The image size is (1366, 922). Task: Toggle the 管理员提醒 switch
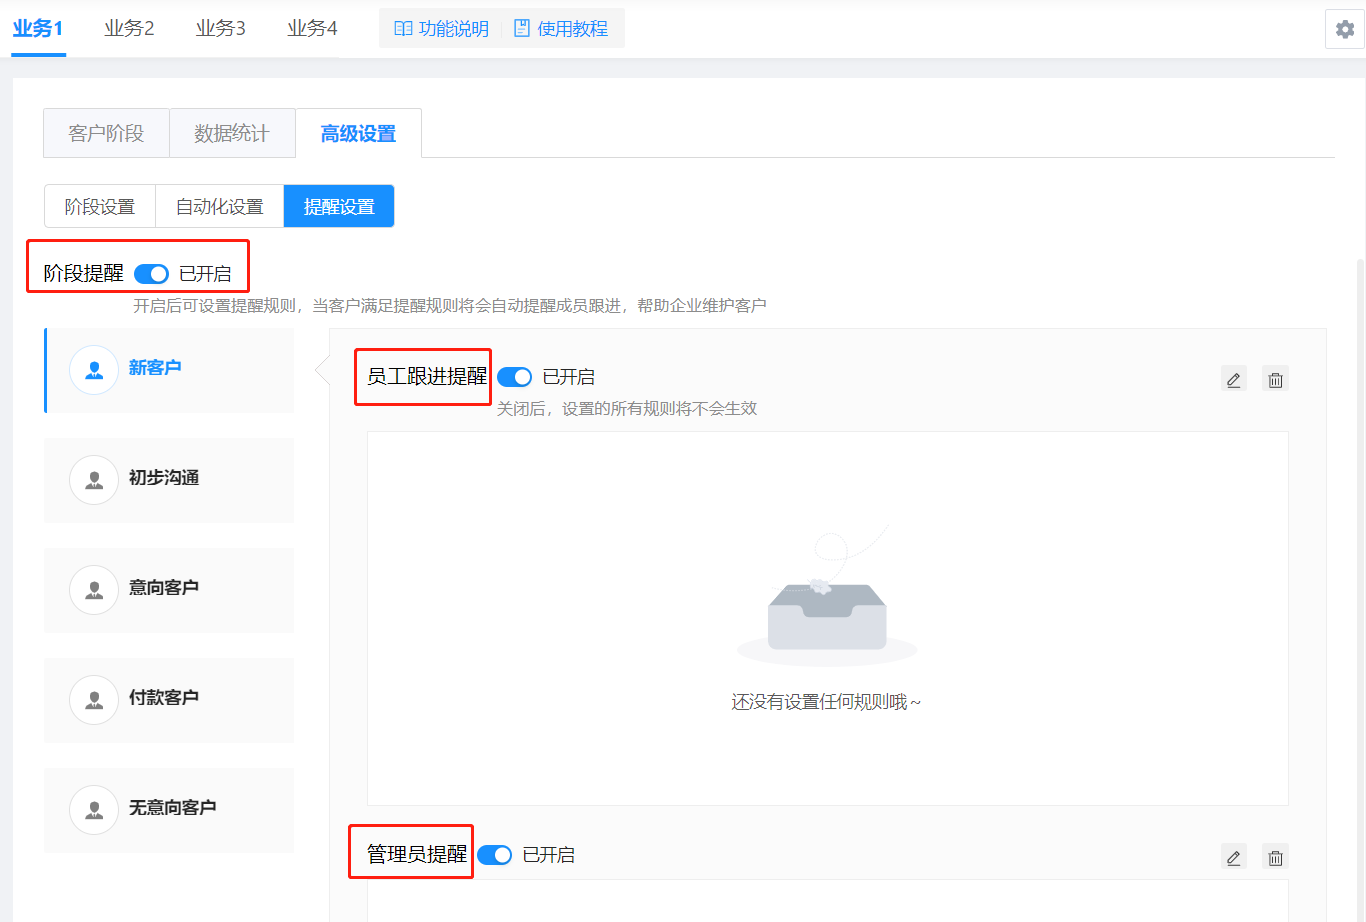point(494,855)
